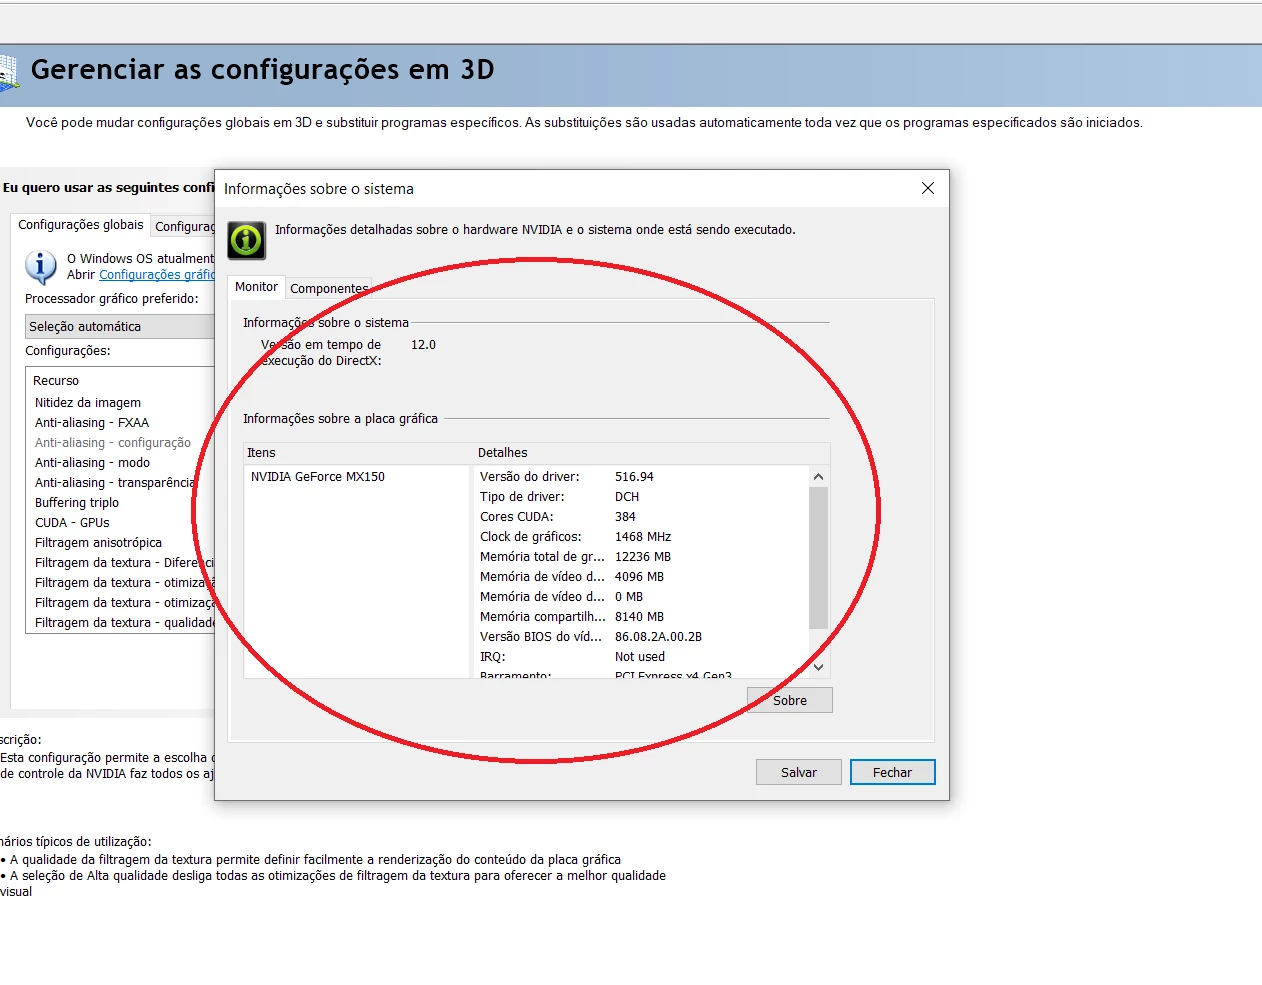The width and height of the screenshot is (1262, 985).
Task: Select NVIDIA GeForce MX150 in the items list
Action: [x=318, y=477]
